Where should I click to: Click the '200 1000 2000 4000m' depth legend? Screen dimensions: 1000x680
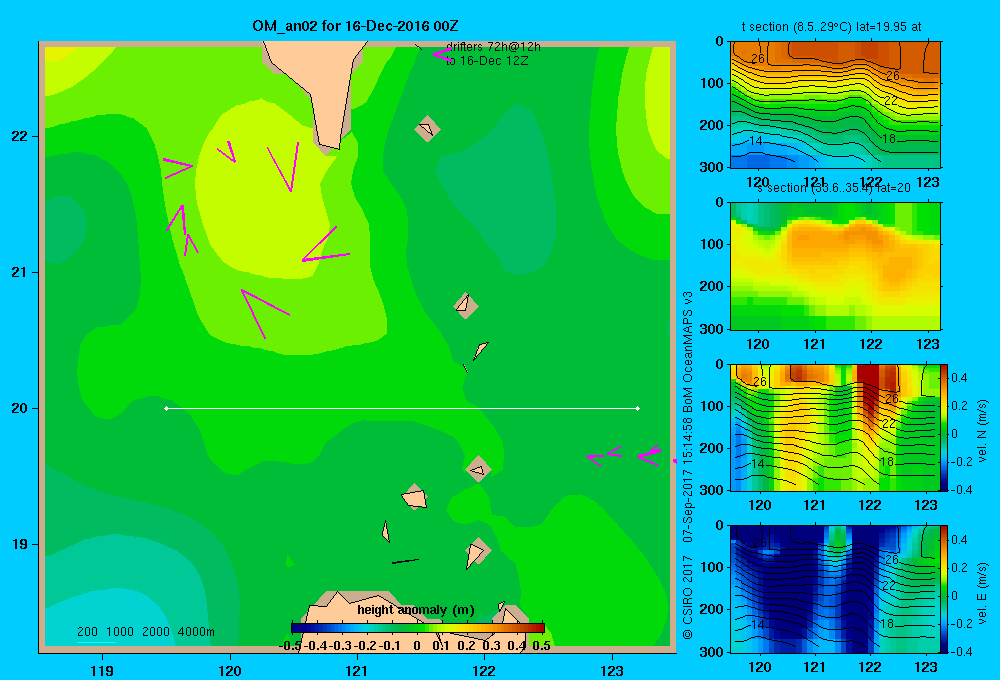click(145, 632)
